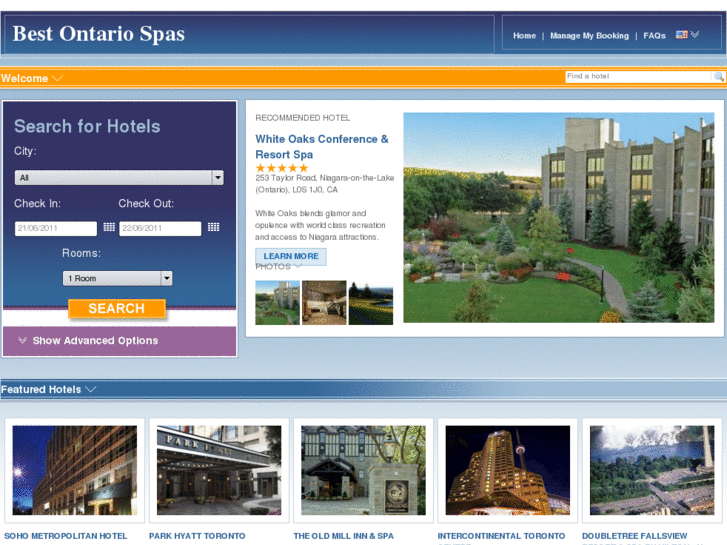The image size is (727, 545).
Task: Open the Check Out calendar icon
Action: click(x=213, y=227)
